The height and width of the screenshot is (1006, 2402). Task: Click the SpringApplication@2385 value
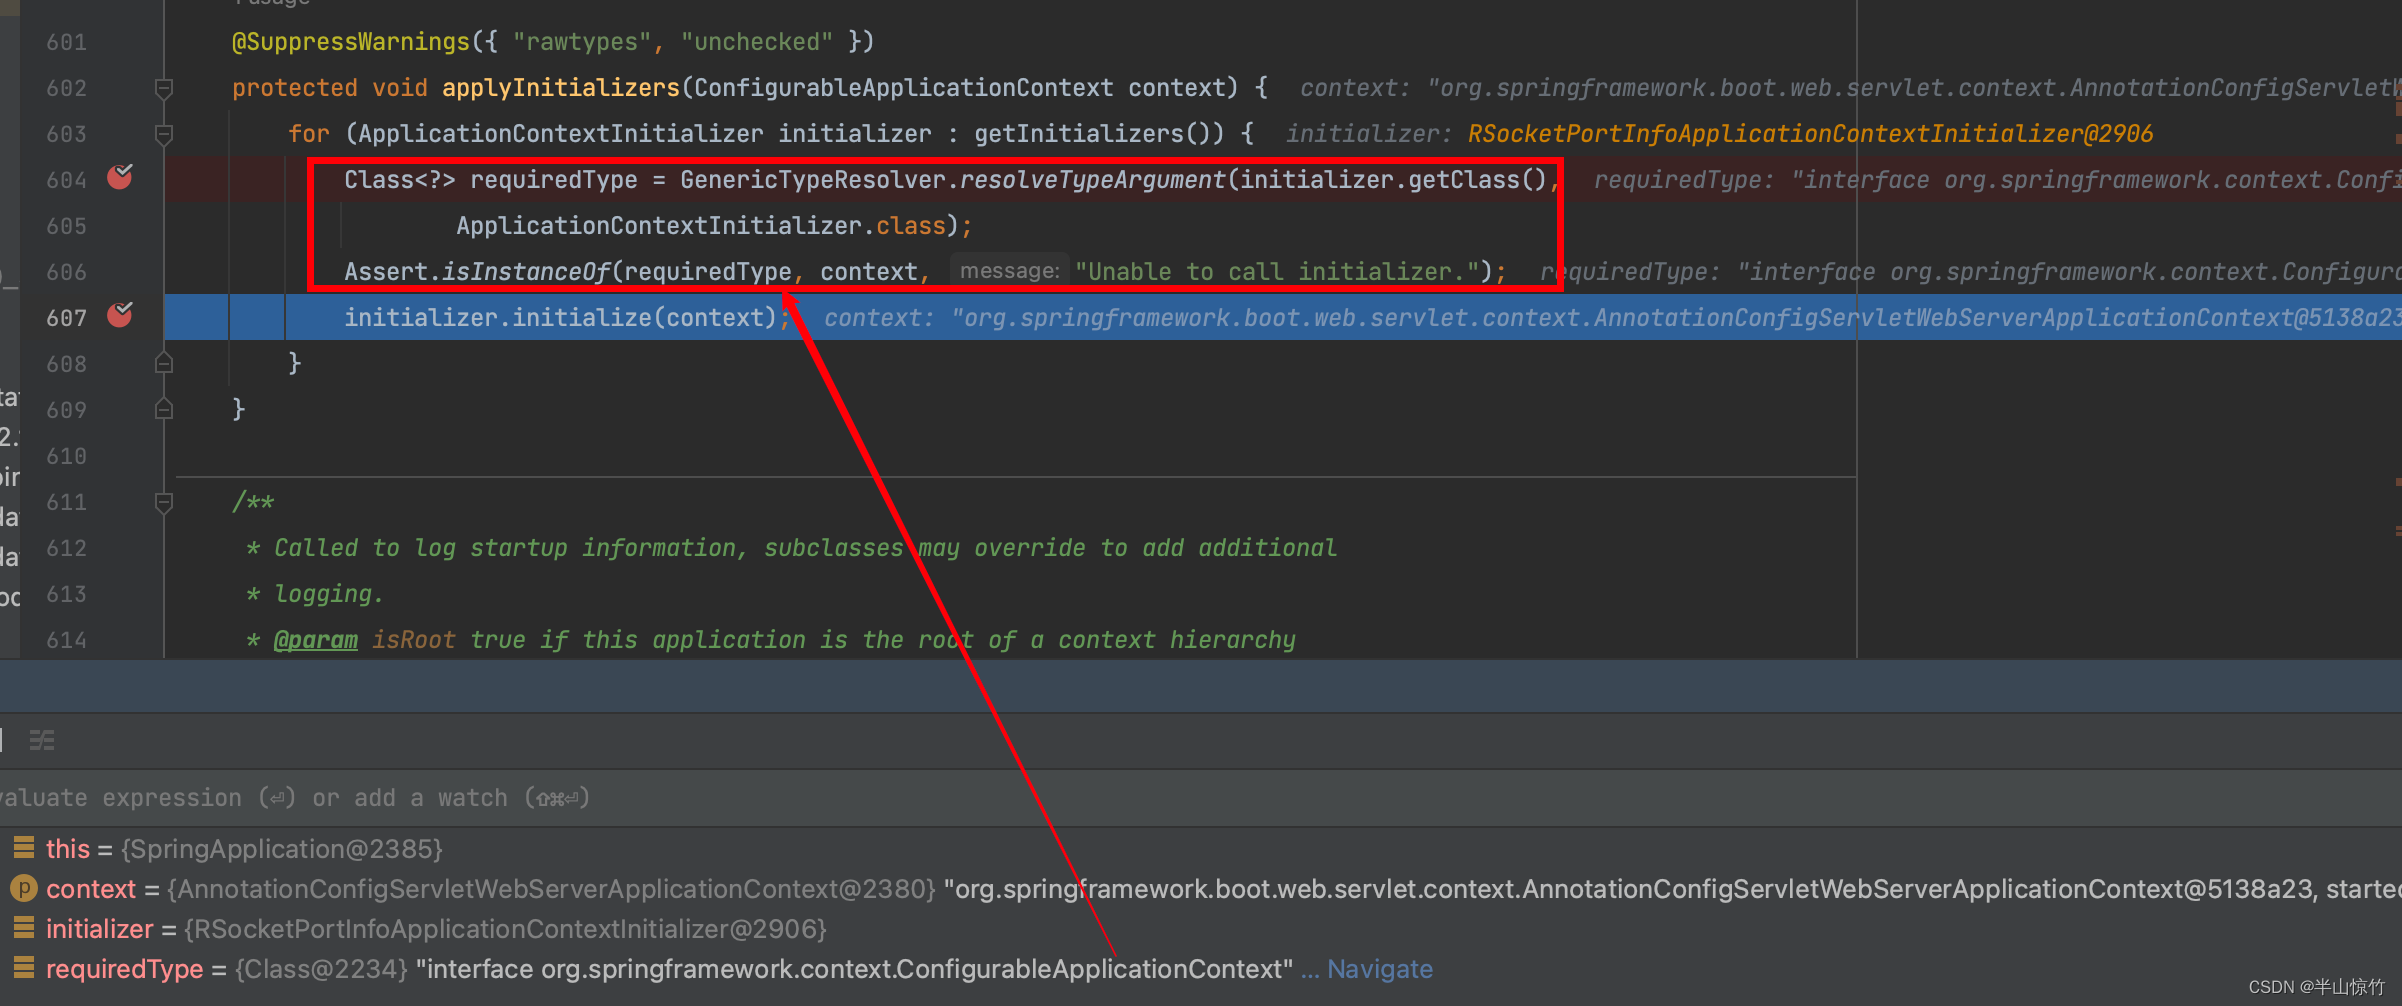coord(282,849)
